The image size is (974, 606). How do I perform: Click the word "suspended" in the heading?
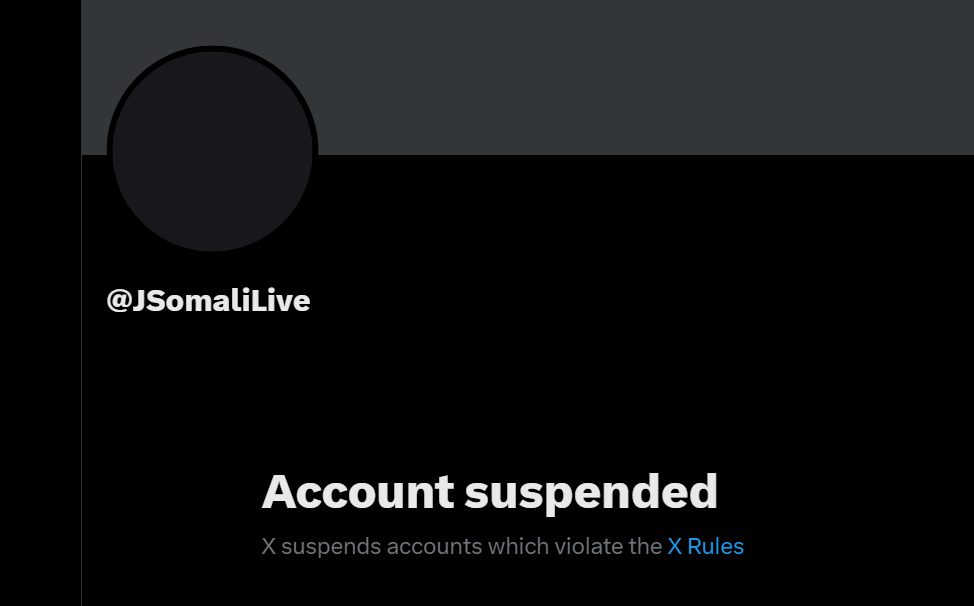[x=591, y=494]
